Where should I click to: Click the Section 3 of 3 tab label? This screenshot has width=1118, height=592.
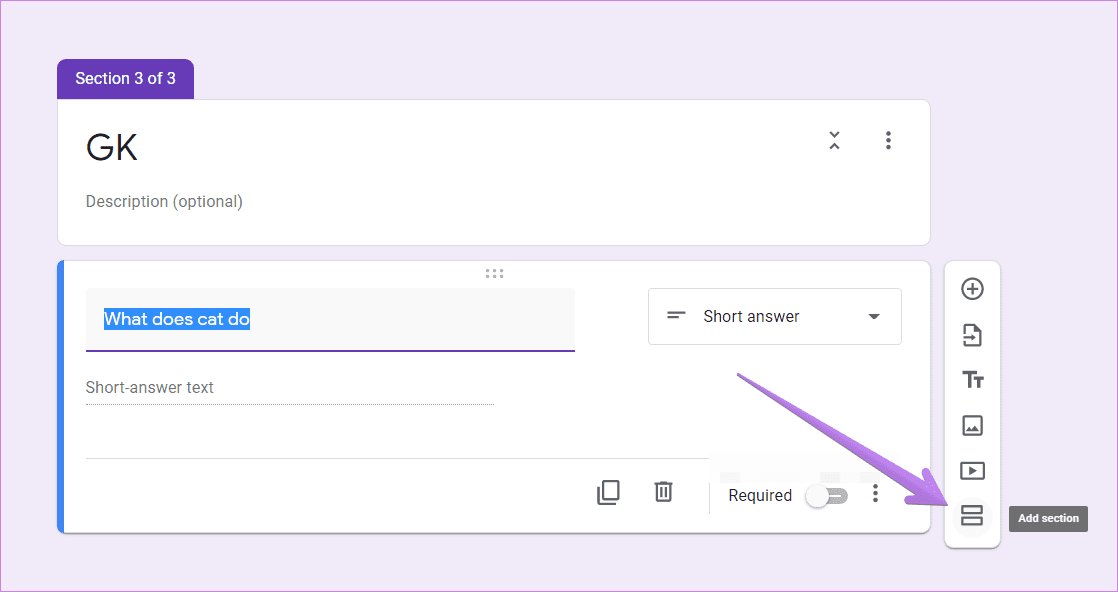125,78
